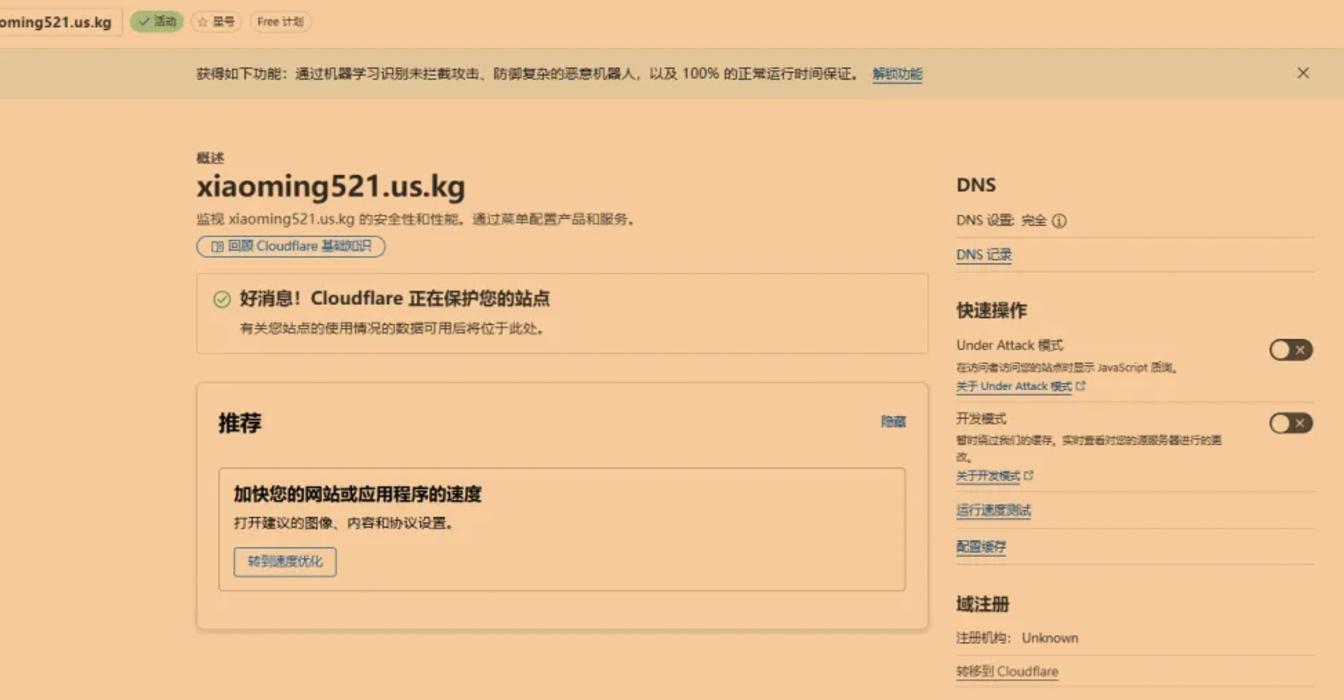Click 配置缓存 link

click(981, 547)
